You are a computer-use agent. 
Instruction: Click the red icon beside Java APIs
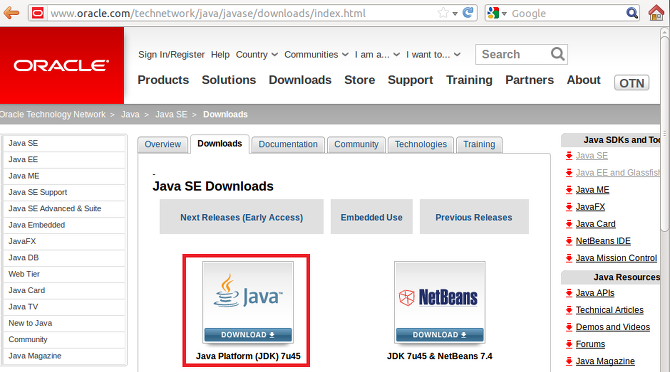569,293
